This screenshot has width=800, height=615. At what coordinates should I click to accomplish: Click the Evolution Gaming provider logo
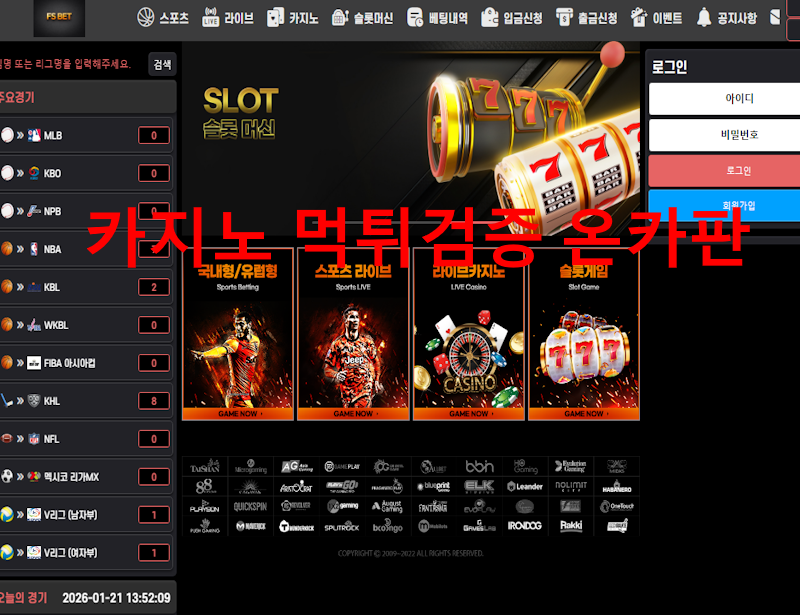(x=571, y=466)
